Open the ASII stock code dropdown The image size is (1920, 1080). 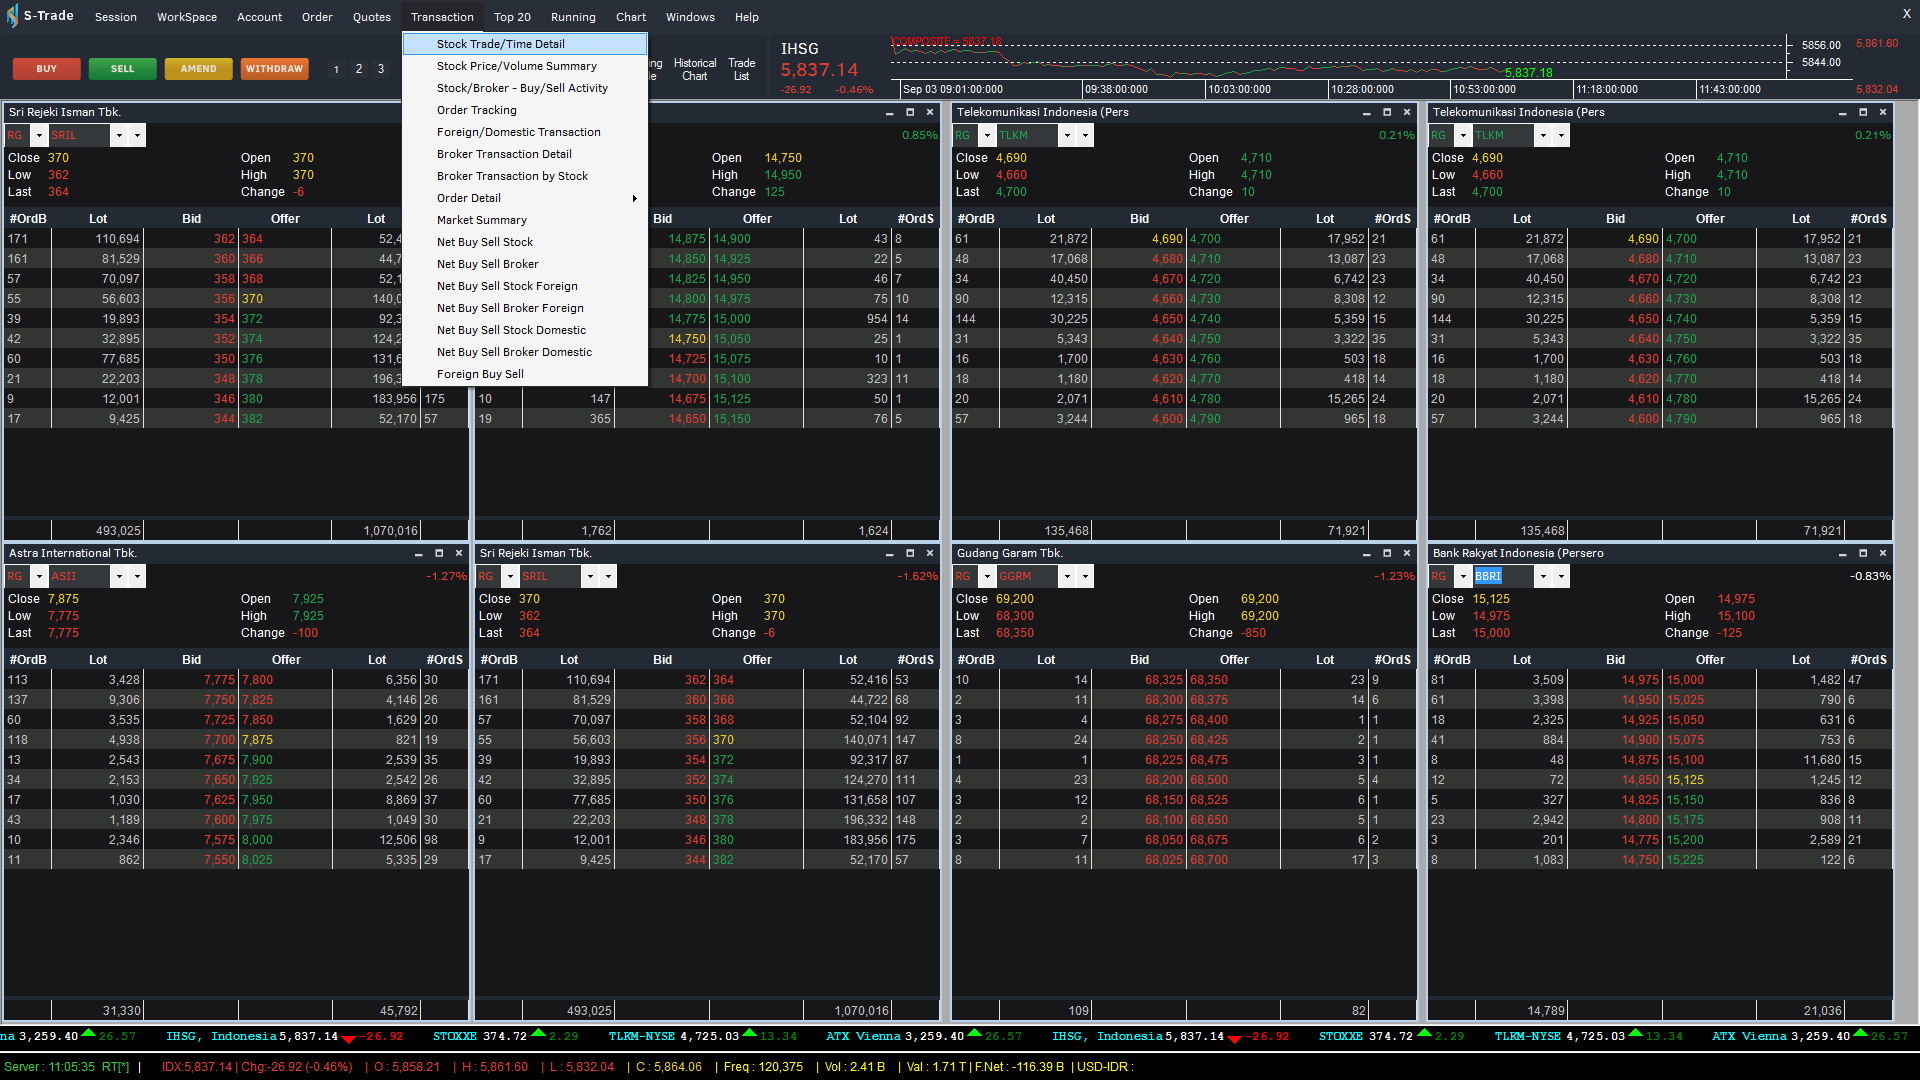click(x=119, y=576)
